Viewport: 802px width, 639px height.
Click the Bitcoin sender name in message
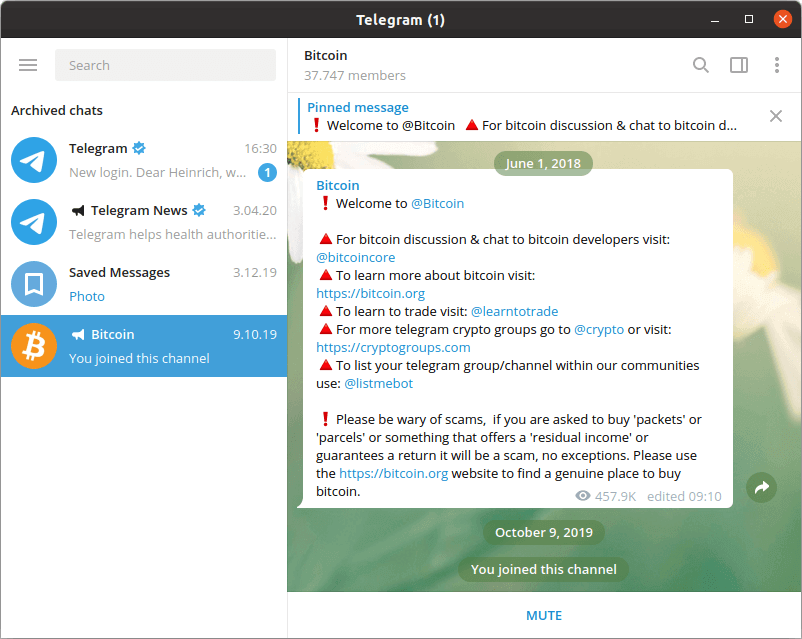[x=338, y=185]
